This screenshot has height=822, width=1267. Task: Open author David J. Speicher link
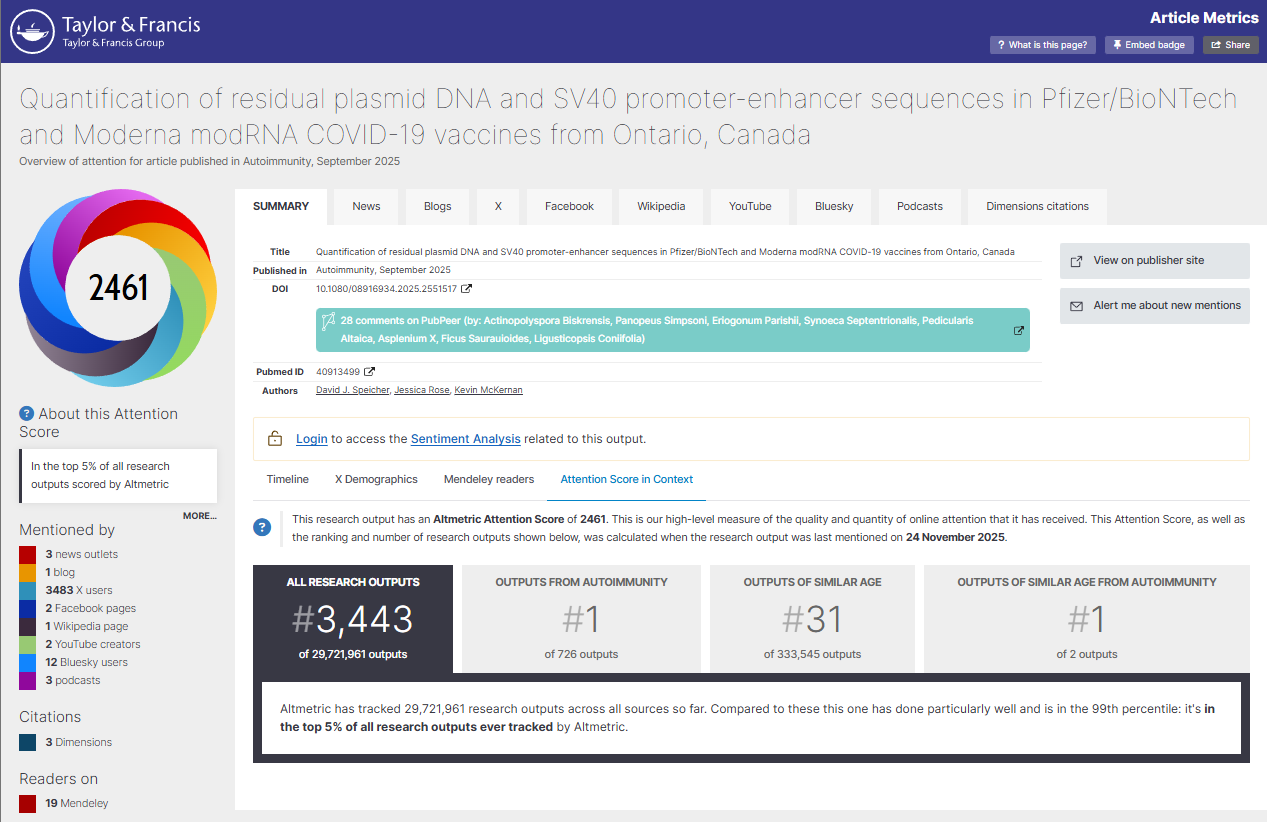coord(352,390)
